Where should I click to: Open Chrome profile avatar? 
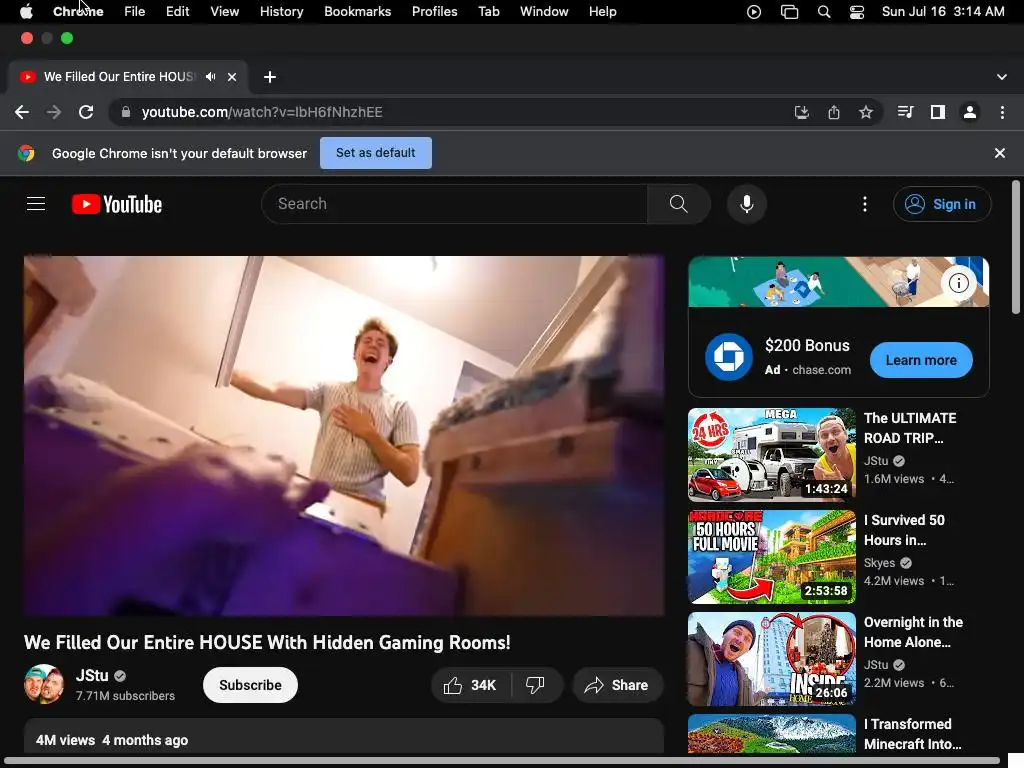pyautogui.click(x=970, y=112)
